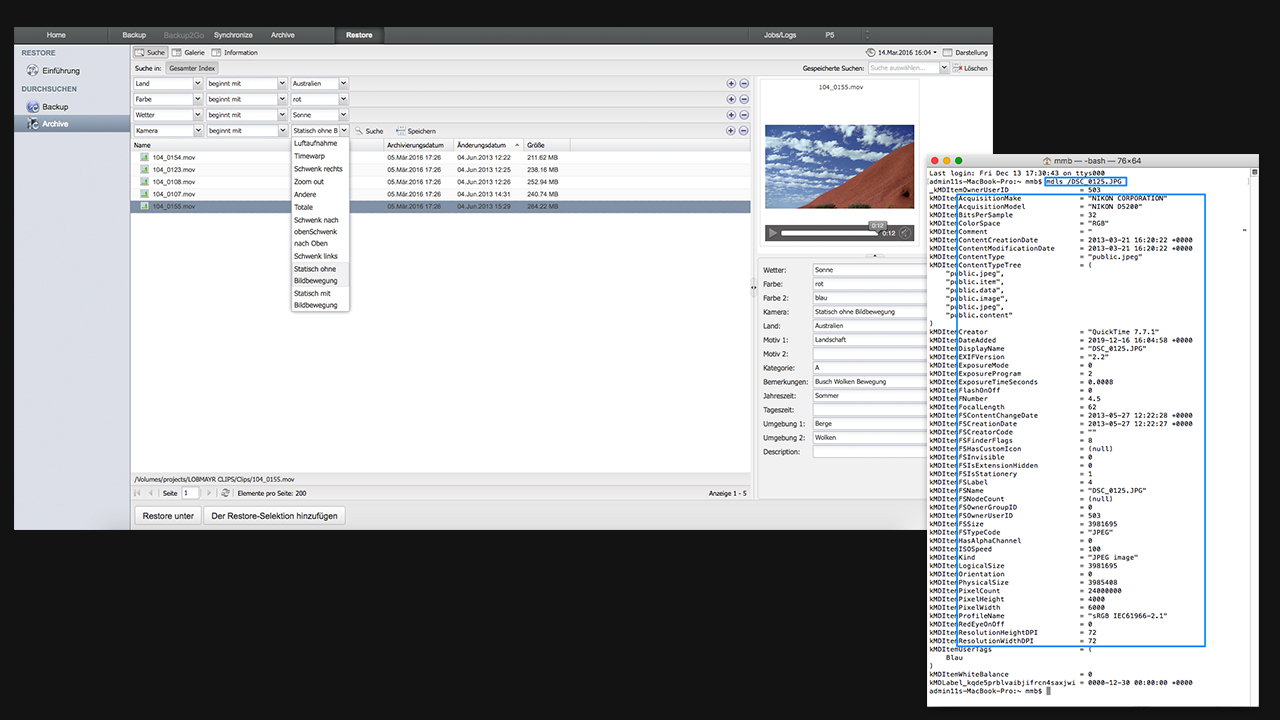
Task: Remove the Wetter search criterion row
Action: pyautogui.click(x=744, y=115)
